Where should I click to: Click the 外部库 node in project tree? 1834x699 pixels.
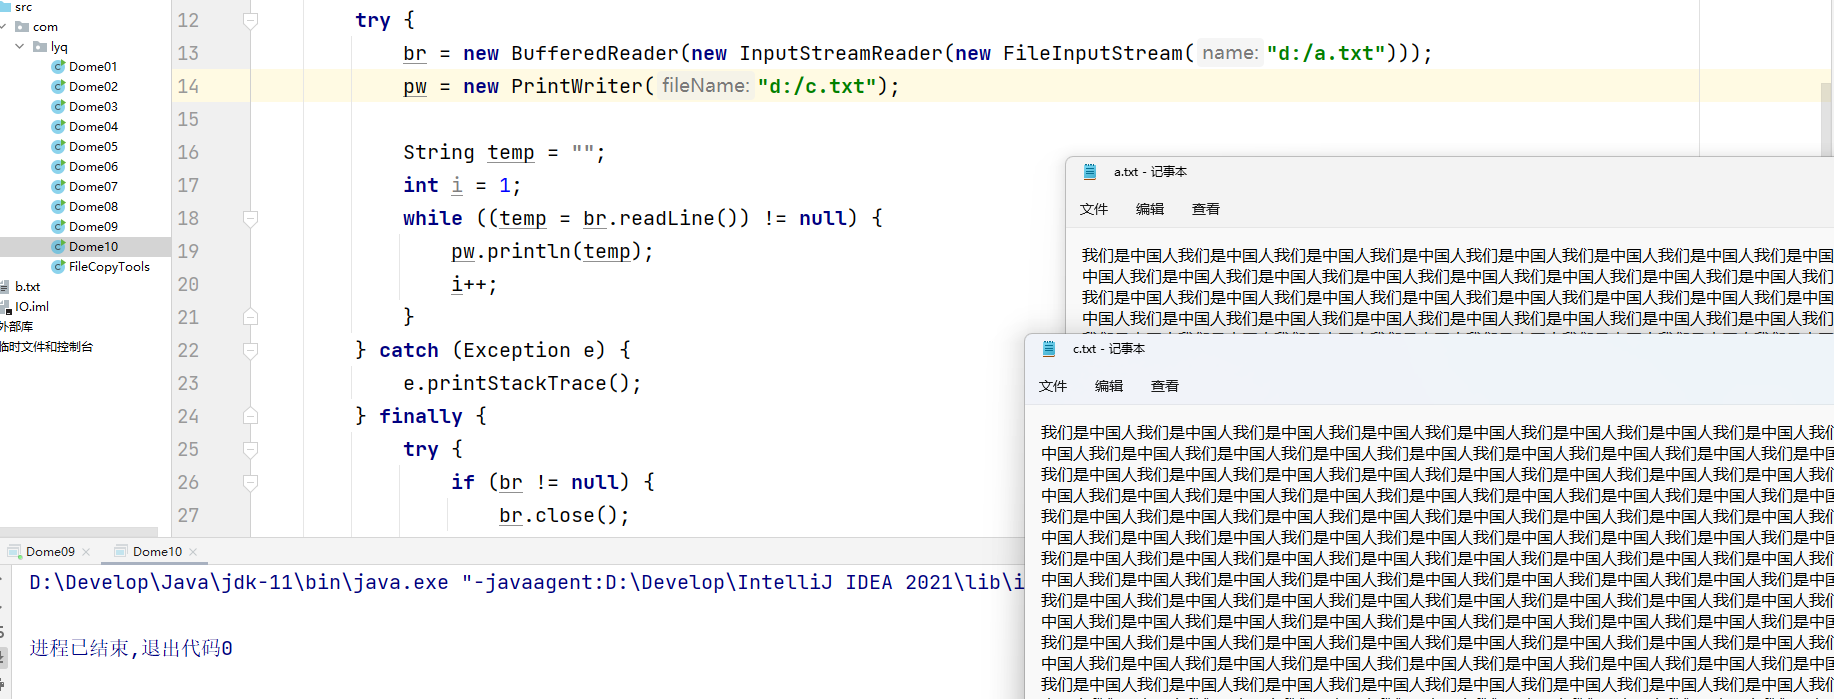click(x=17, y=327)
